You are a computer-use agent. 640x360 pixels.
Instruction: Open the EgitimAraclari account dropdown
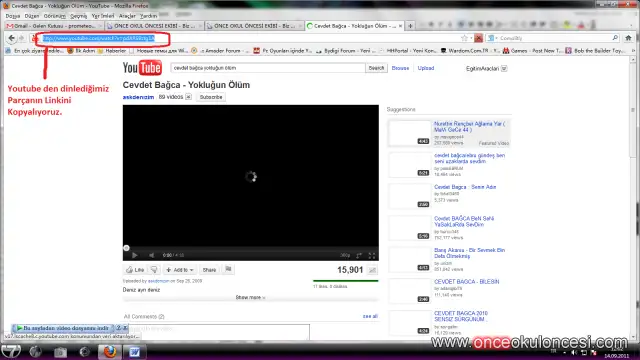pos(504,69)
